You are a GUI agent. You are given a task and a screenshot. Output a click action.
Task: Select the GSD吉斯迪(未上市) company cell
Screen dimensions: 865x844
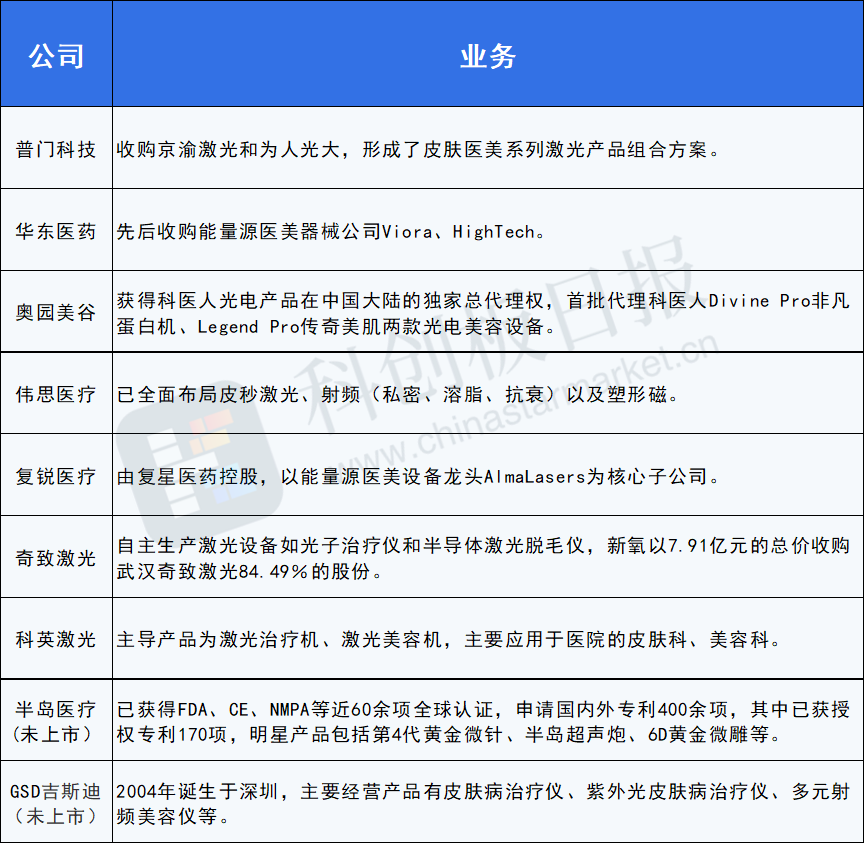(x=56, y=802)
